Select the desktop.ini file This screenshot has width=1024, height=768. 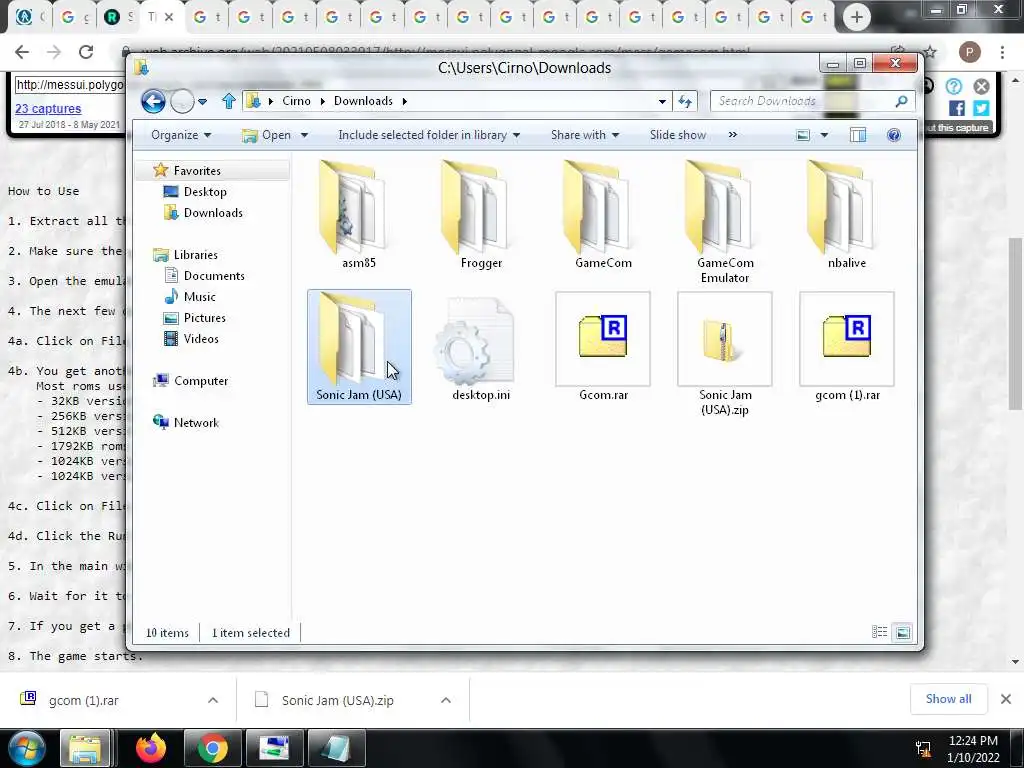click(481, 348)
